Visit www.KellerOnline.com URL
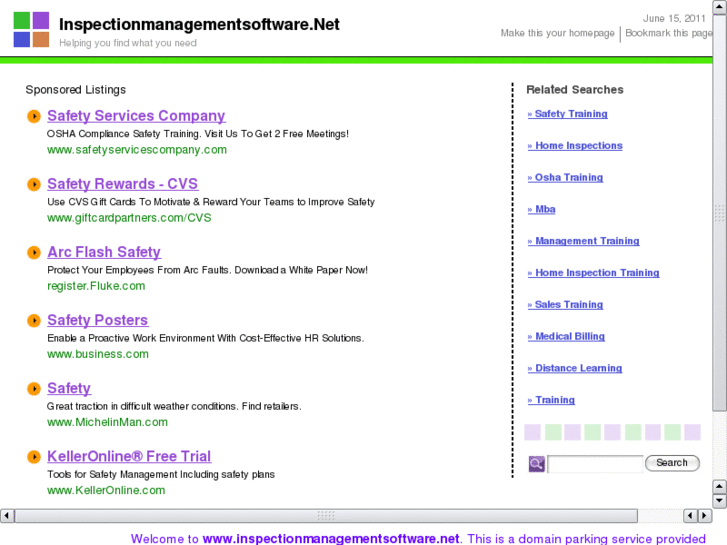Screen dimensions: 727x545 tap(106, 491)
